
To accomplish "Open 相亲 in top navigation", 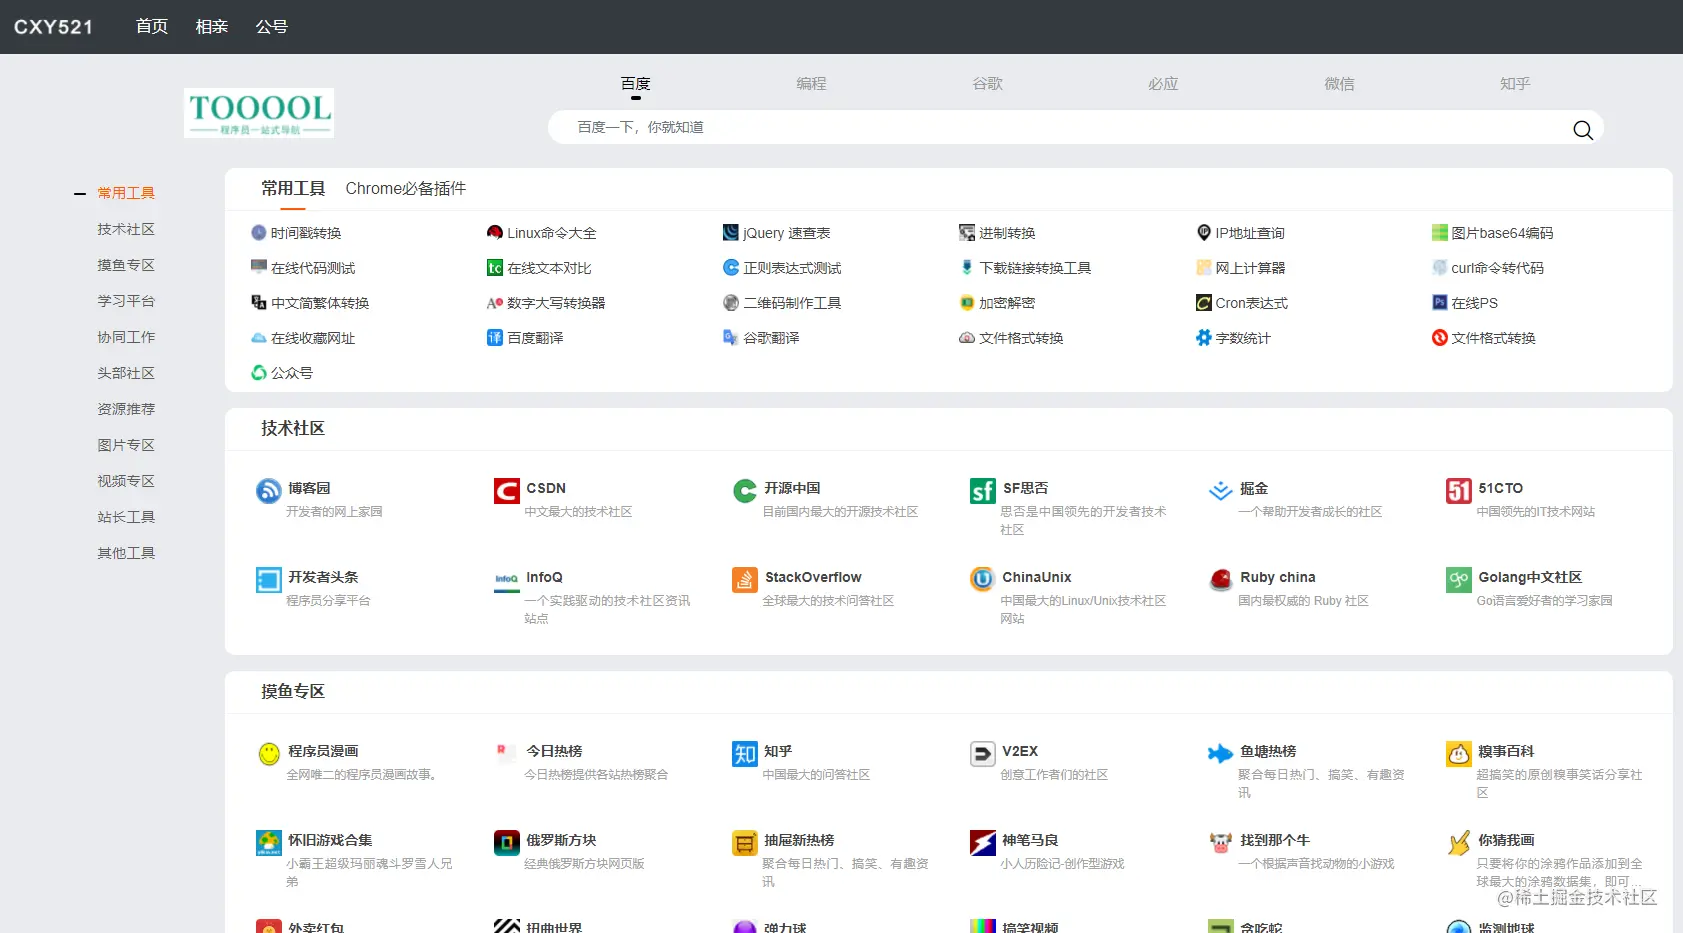I will pos(212,27).
